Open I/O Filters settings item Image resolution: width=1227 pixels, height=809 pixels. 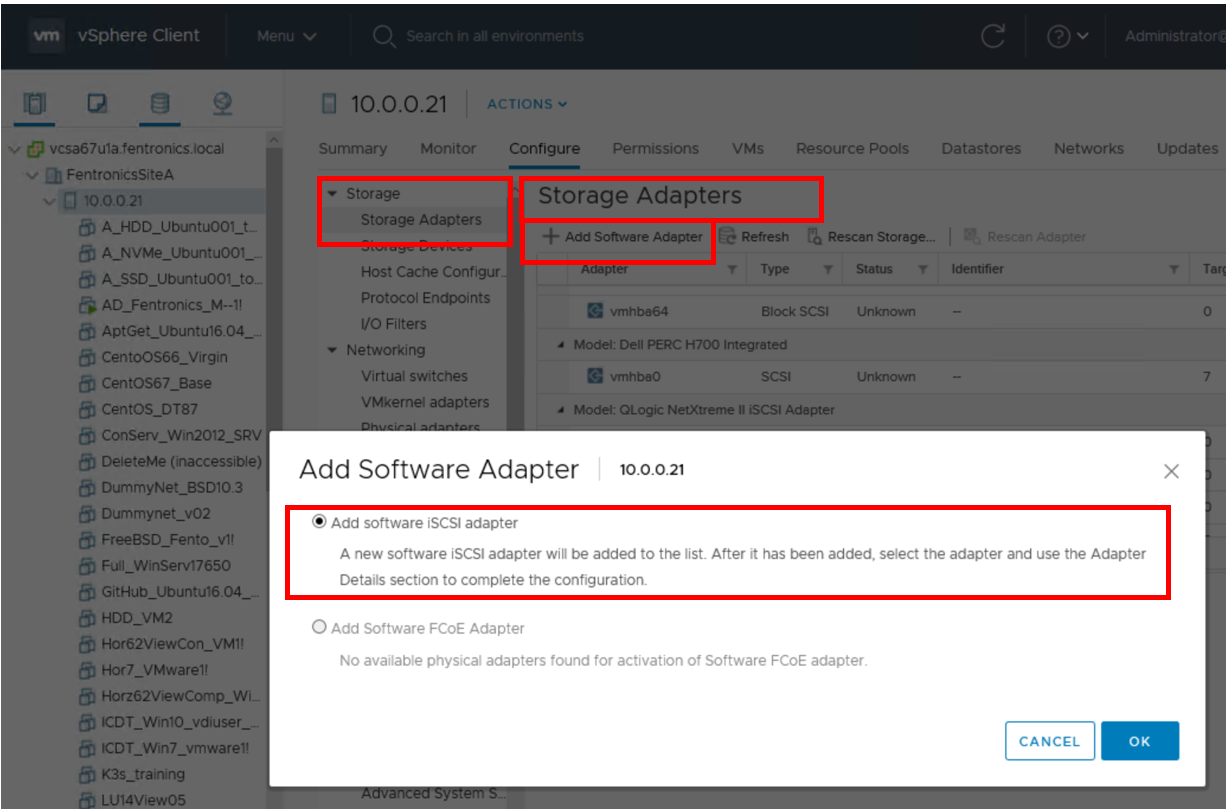pos(393,324)
